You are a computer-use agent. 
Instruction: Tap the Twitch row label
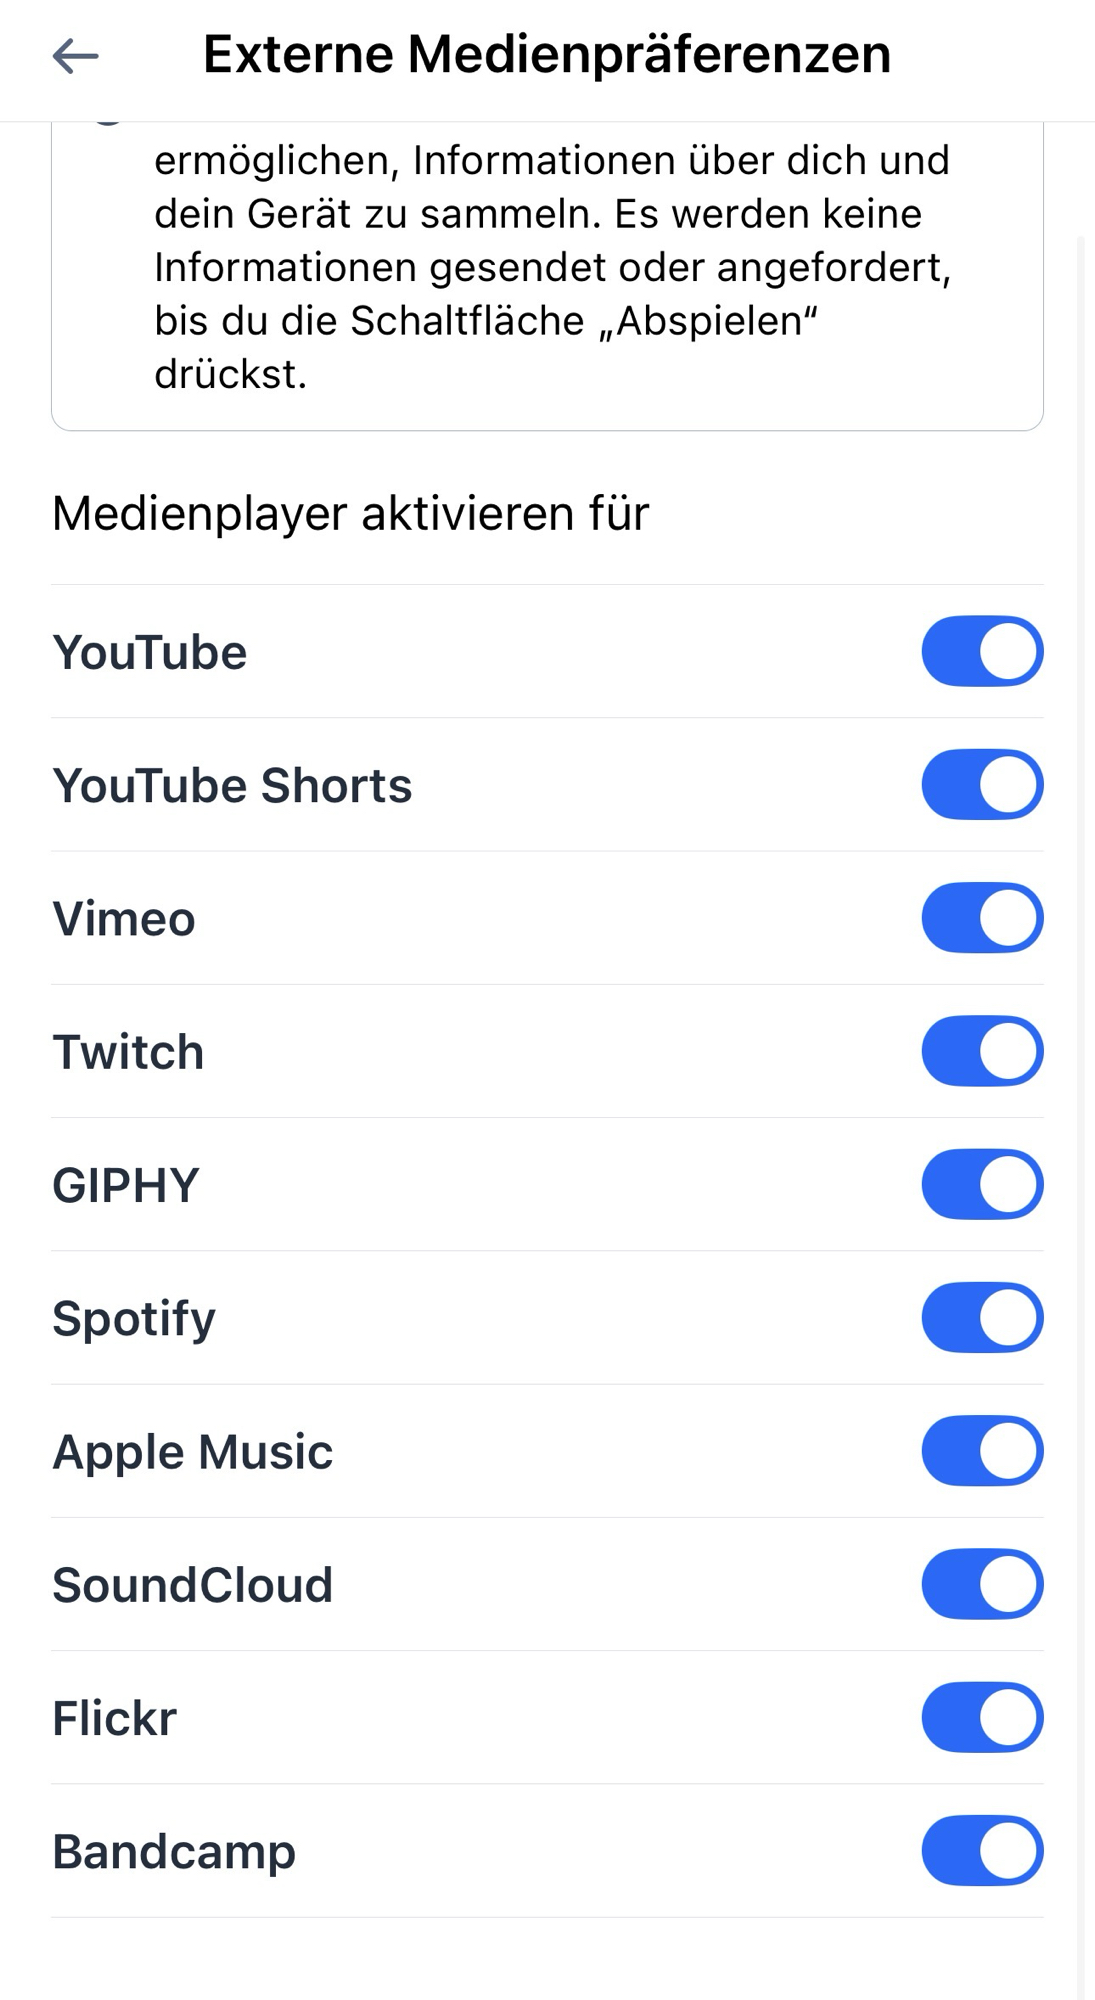(128, 1053)
